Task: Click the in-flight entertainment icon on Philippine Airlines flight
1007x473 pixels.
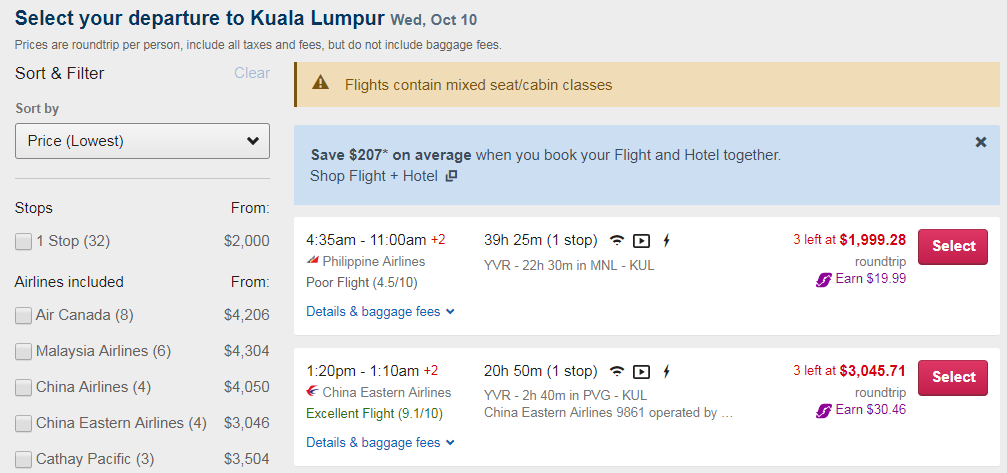Action: [x=641, y=241]
